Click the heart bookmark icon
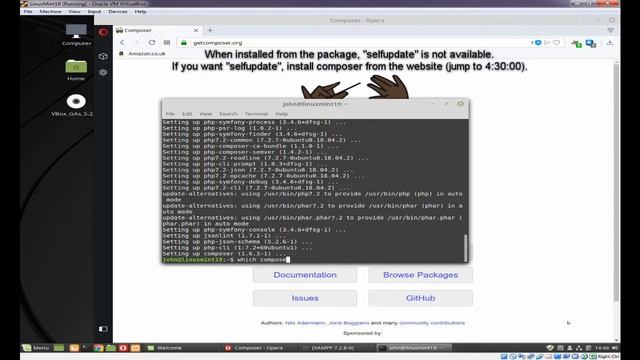Image resolution: width=640 pixels, height=360 pixels. (556, 42)
